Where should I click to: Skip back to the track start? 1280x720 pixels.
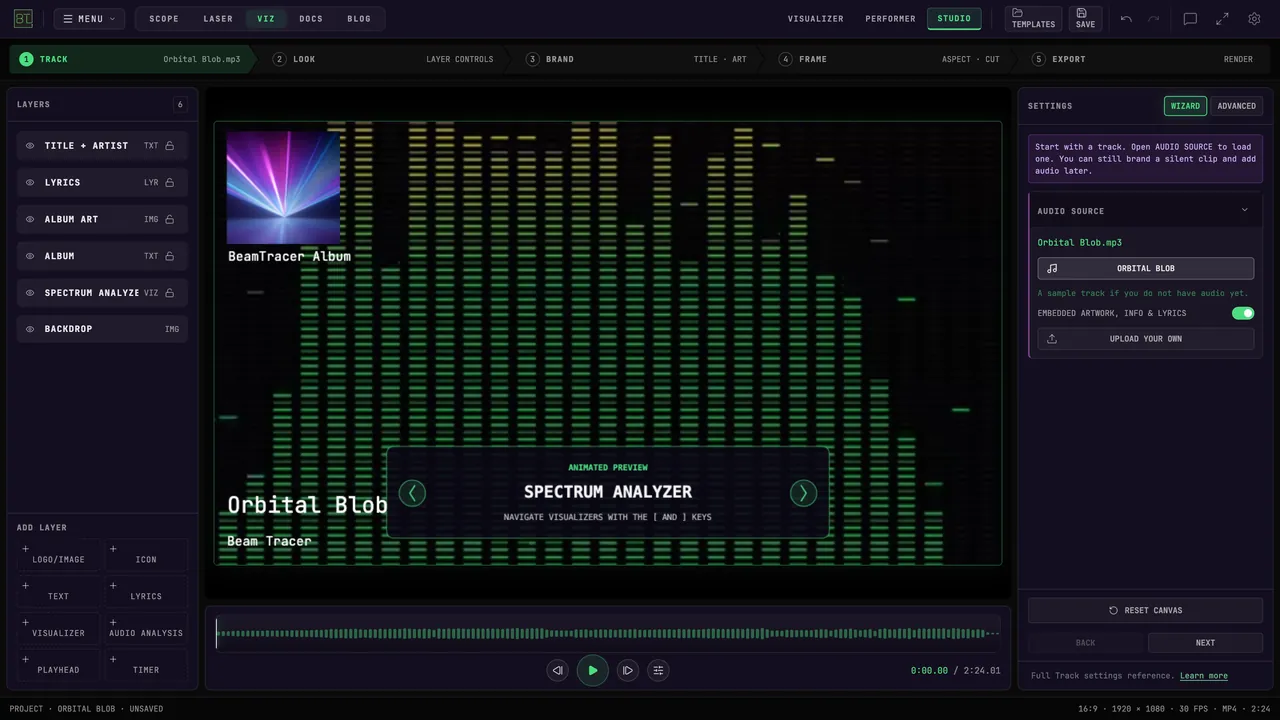click(558, 670)
